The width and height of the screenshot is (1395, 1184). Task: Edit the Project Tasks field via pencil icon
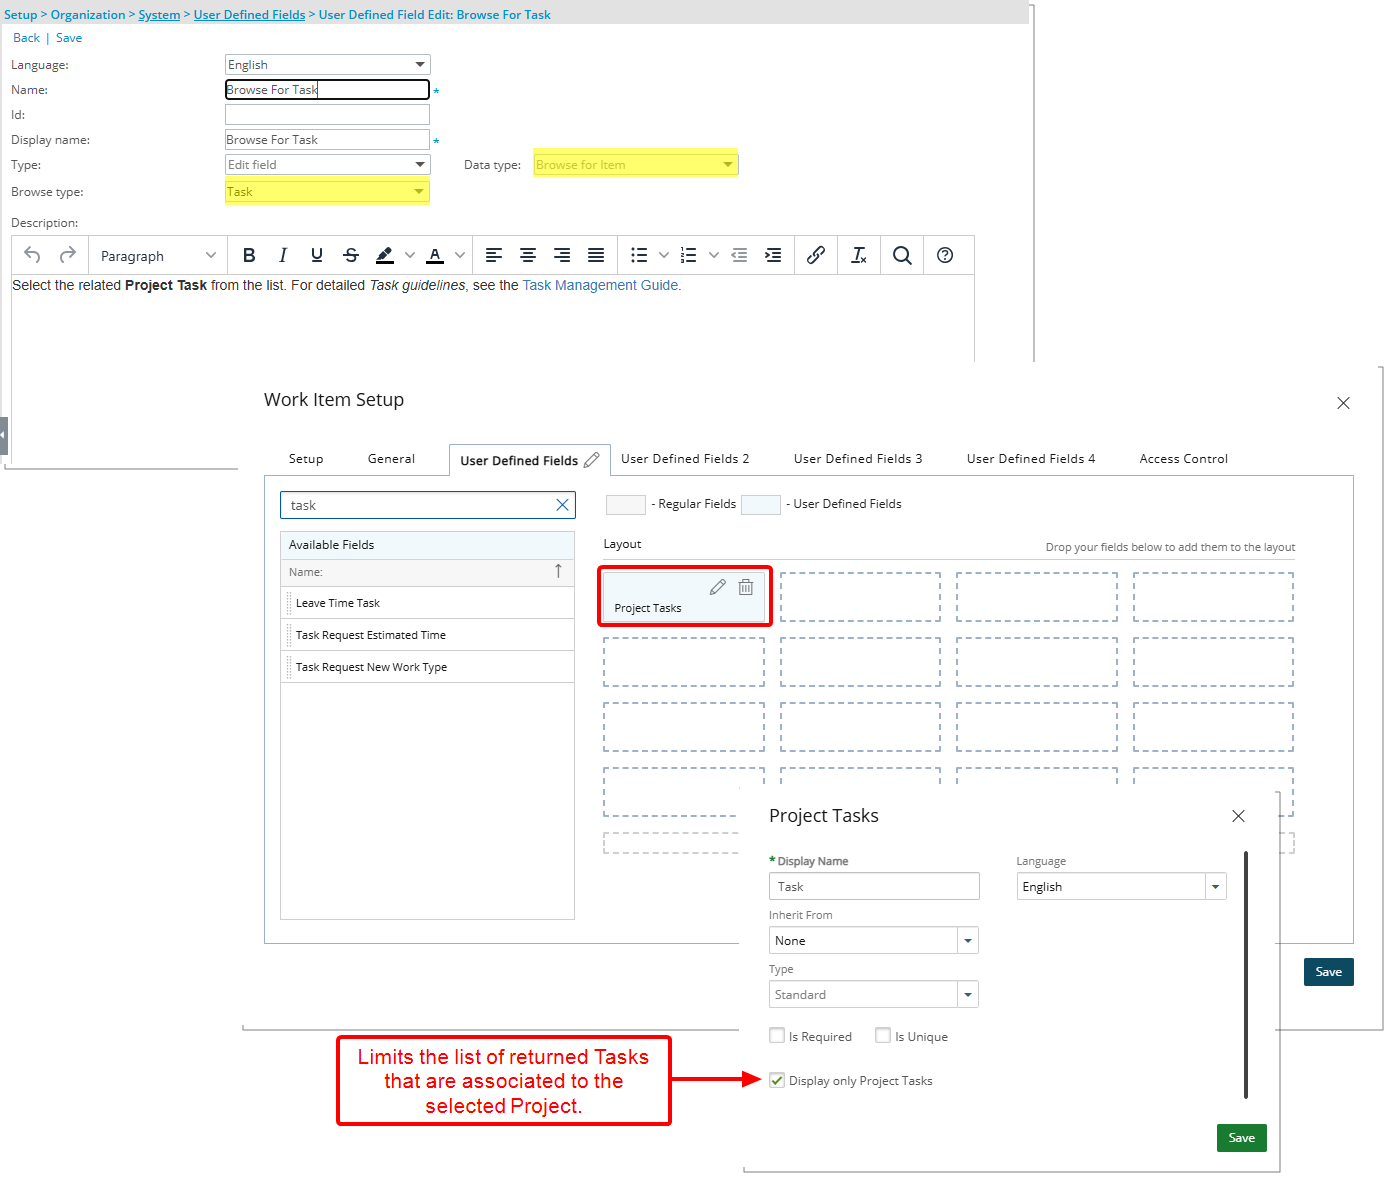pos(717,587)
